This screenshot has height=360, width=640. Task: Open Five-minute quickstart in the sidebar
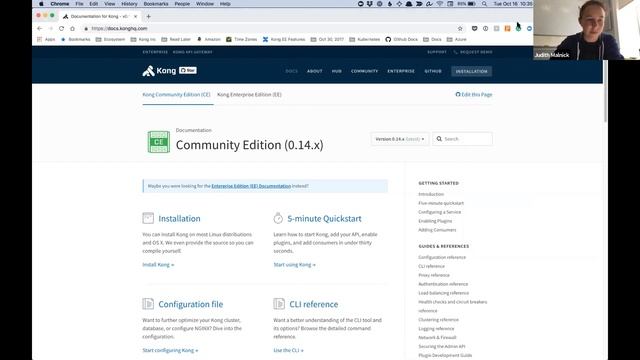click(441, 203)
